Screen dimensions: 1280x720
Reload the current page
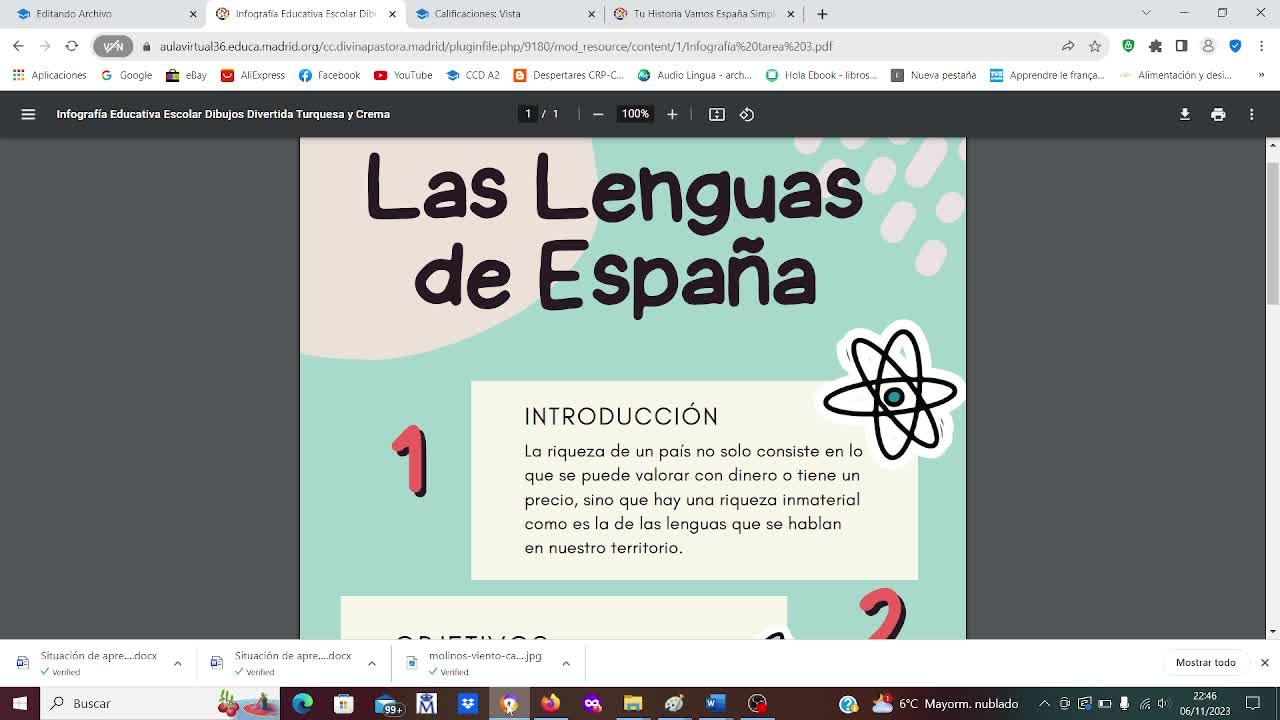tap(71, 46)
